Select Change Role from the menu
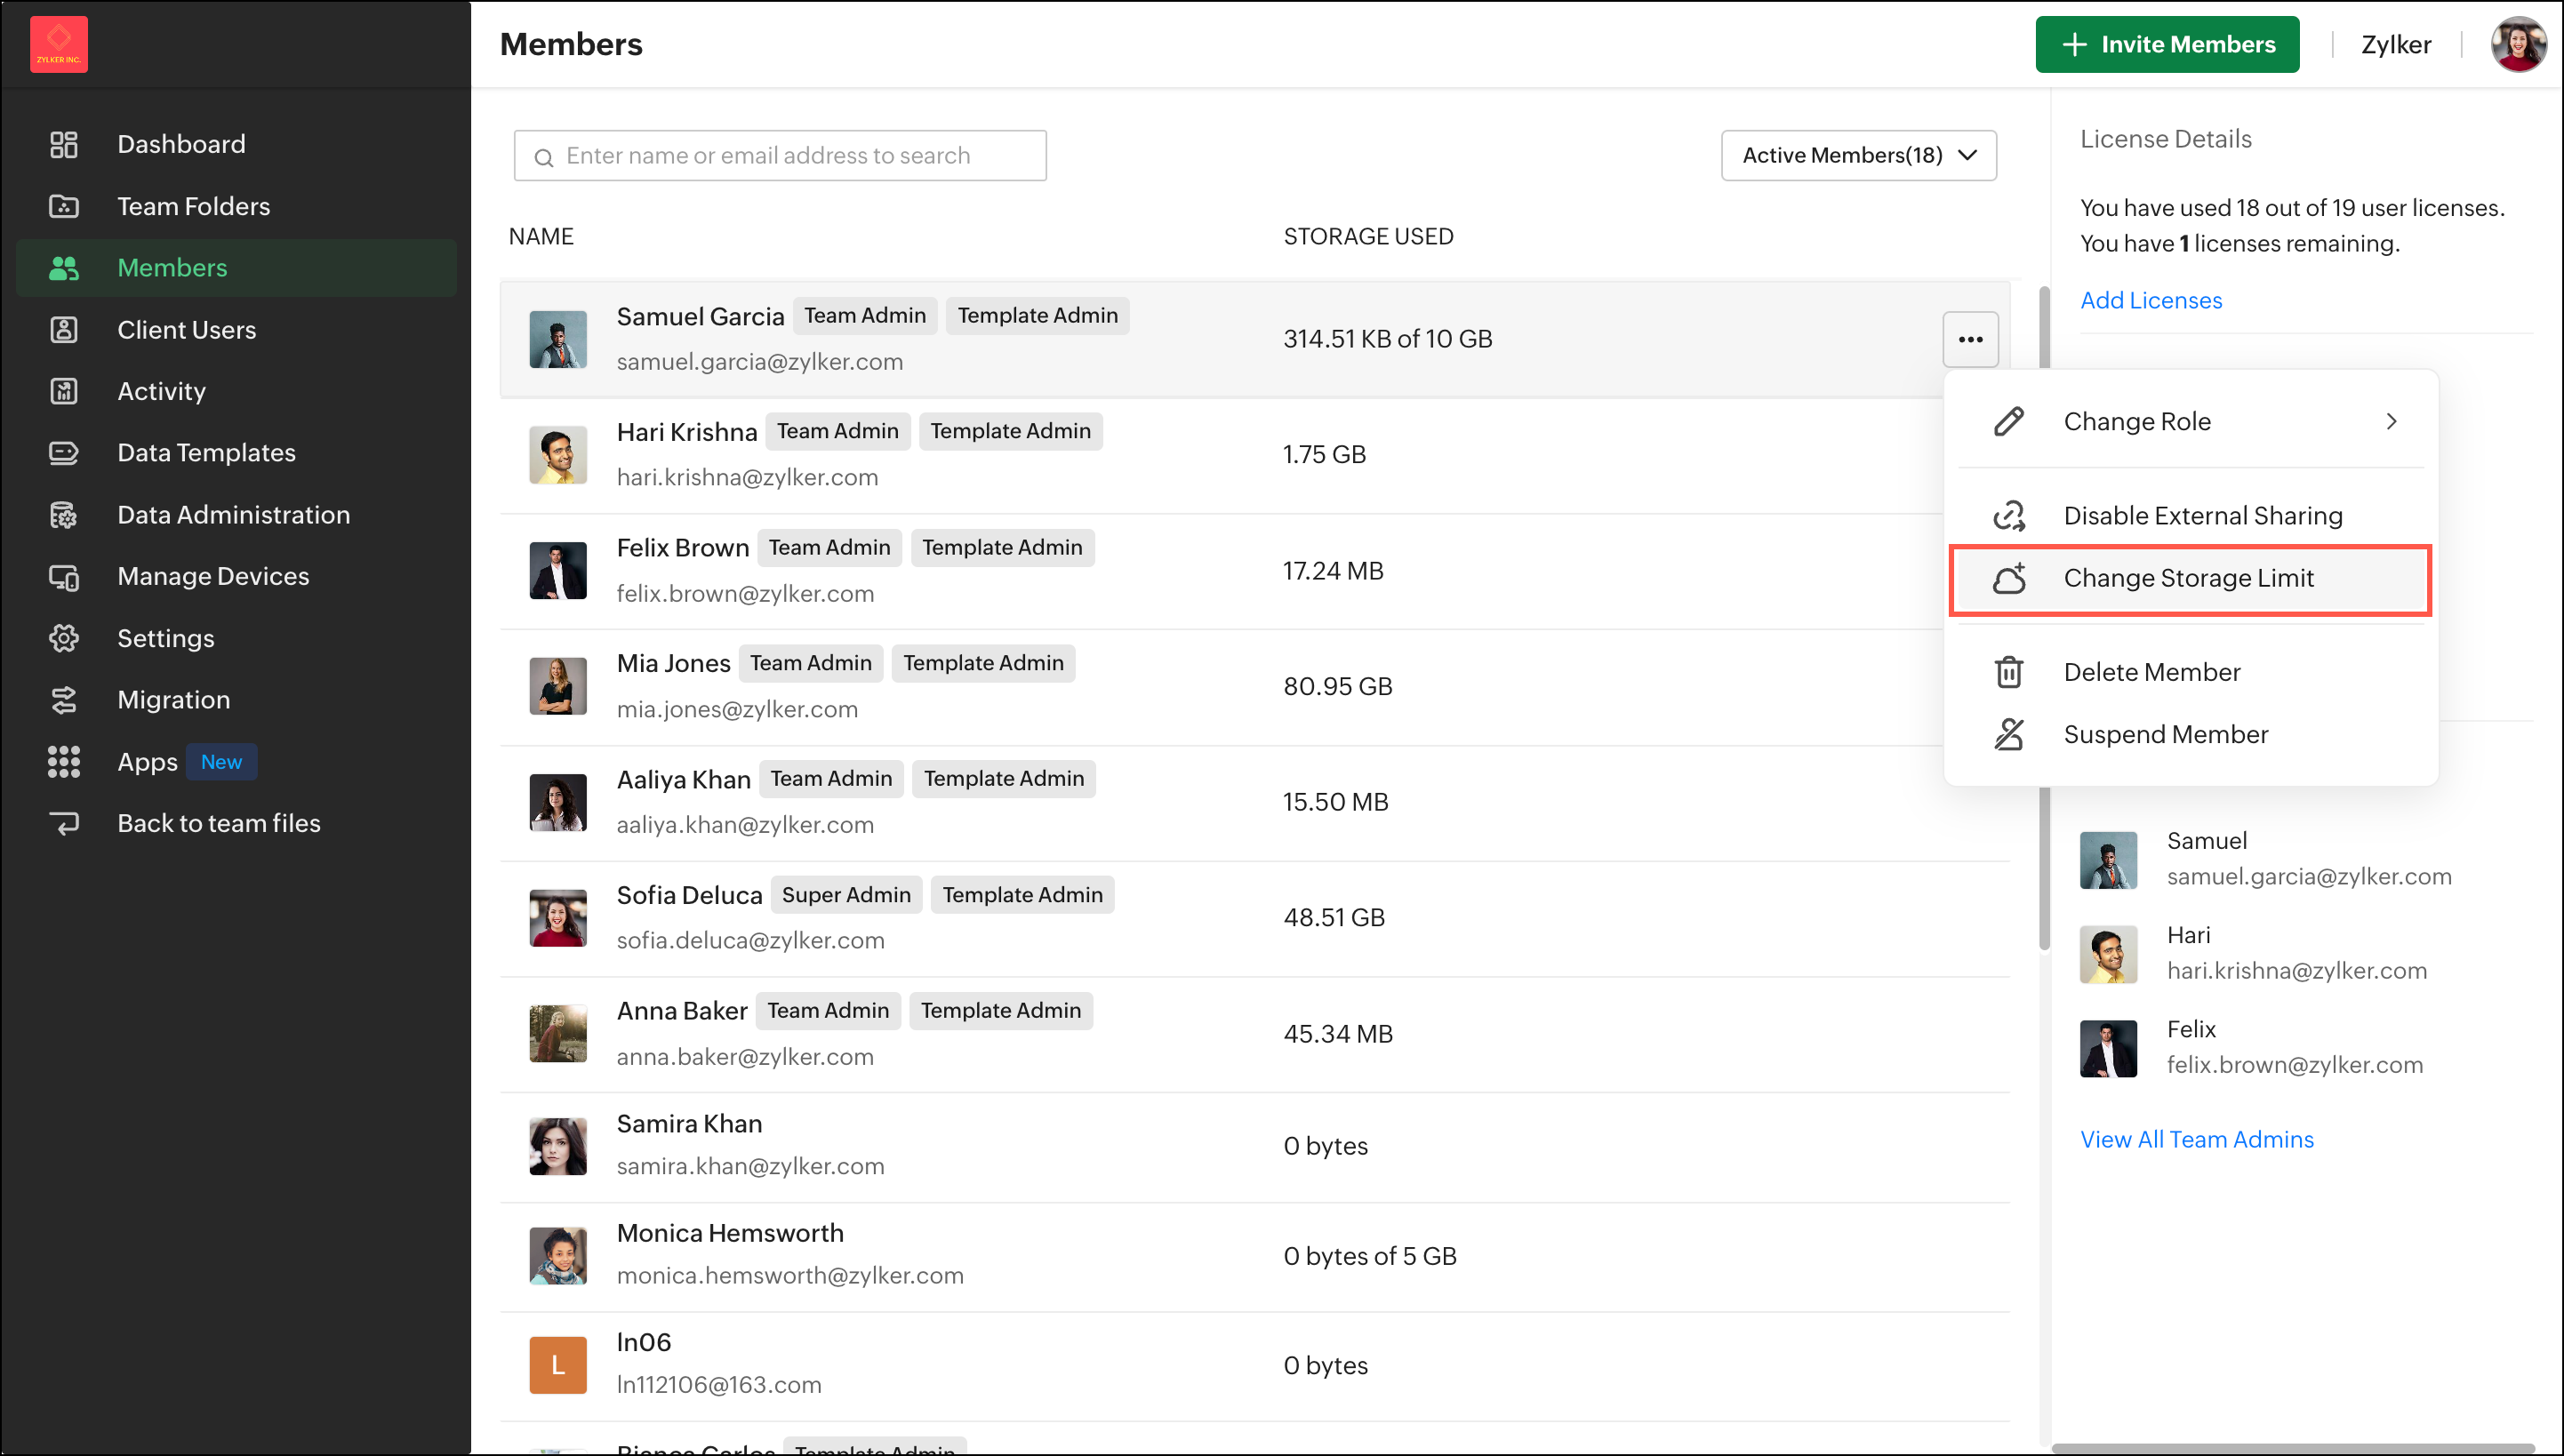2564x1456 pixels. point(2190,421)
